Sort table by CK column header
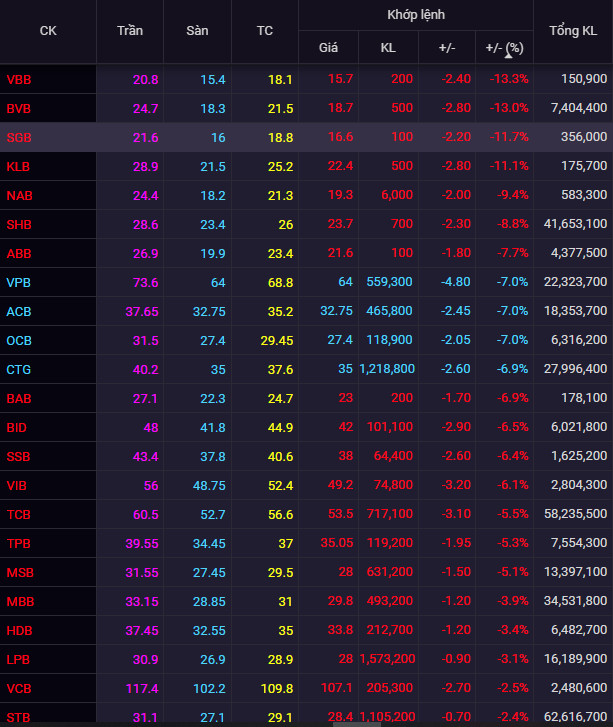The width and height of the screenshot is (613, 727). 48,31
